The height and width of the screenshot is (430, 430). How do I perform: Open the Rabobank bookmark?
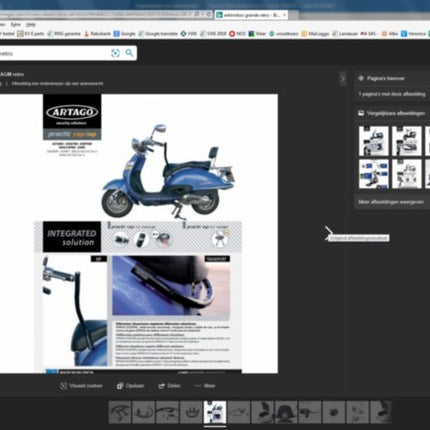click(97, 34)
